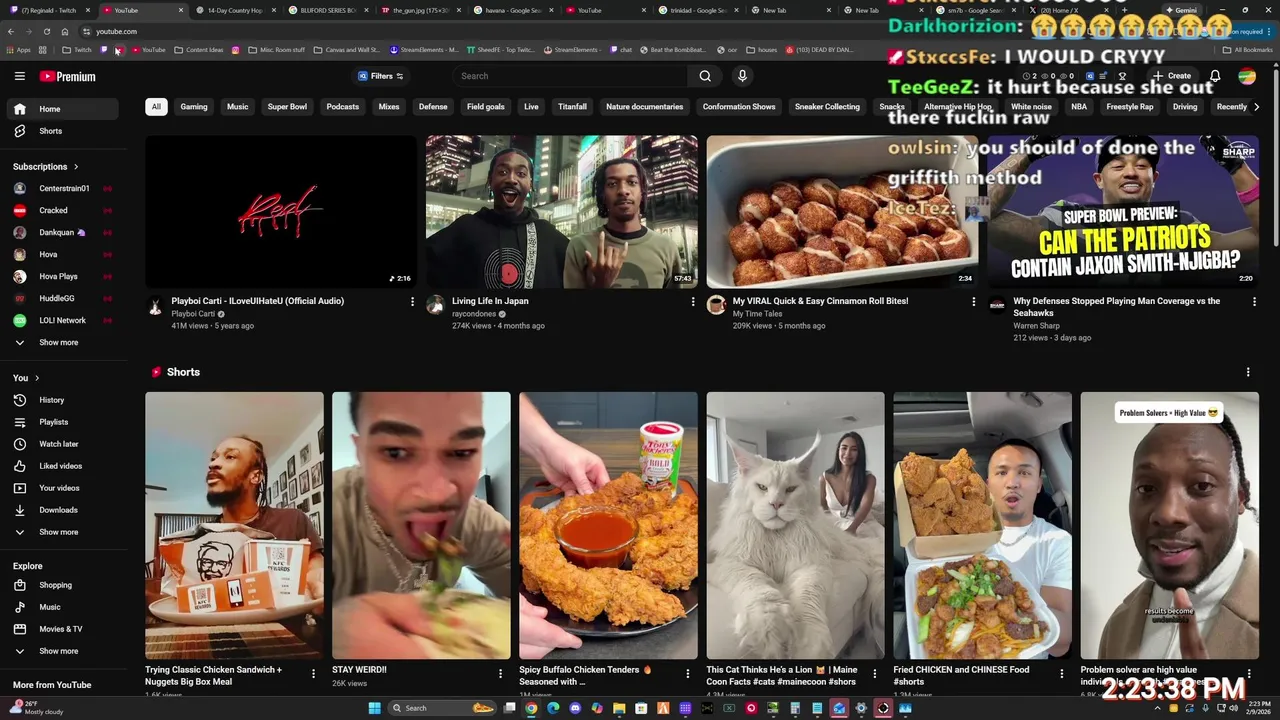The image size is (1280, 720).
Task: Select the Gaming filter chip
Action: (194, 107)
